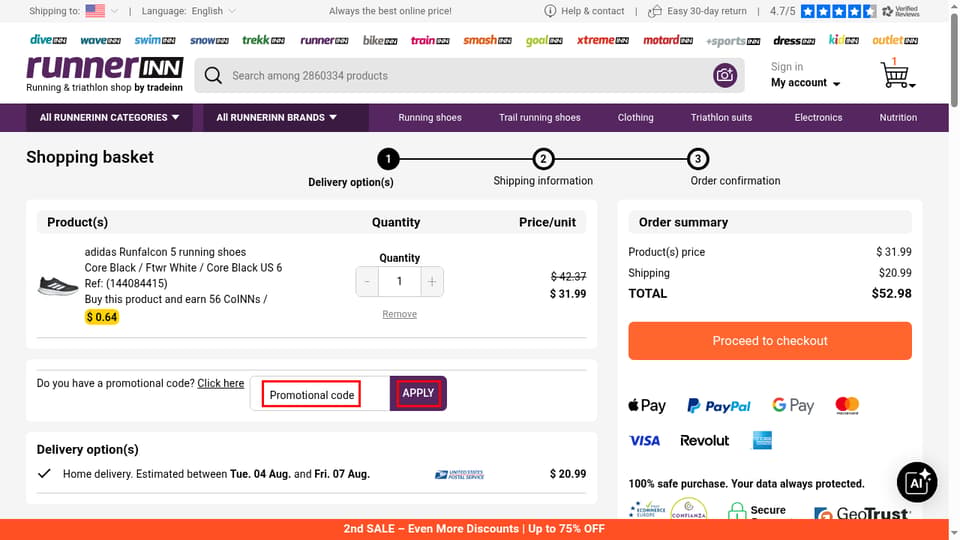Open Triathlon suits menu item
Image resolution: width=960 pixels, height=540 pixels.
click(x=721, y=118)
